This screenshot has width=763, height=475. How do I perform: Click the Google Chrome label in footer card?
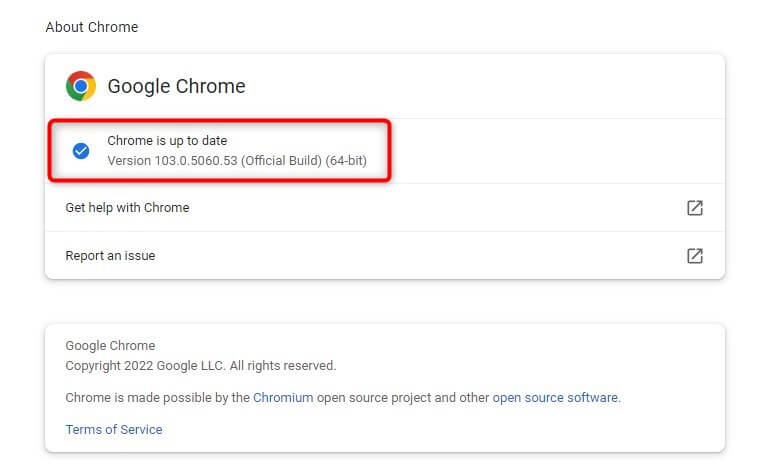[110, 346]
